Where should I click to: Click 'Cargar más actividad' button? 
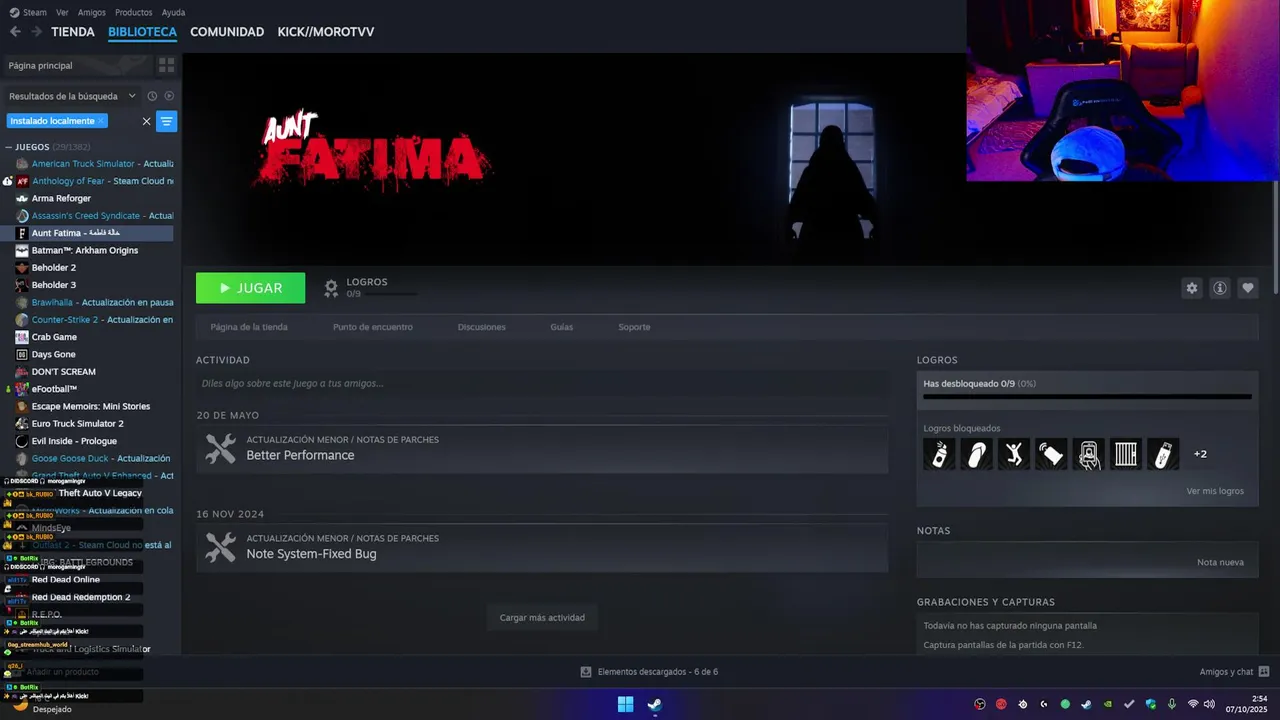pos(542,617)
